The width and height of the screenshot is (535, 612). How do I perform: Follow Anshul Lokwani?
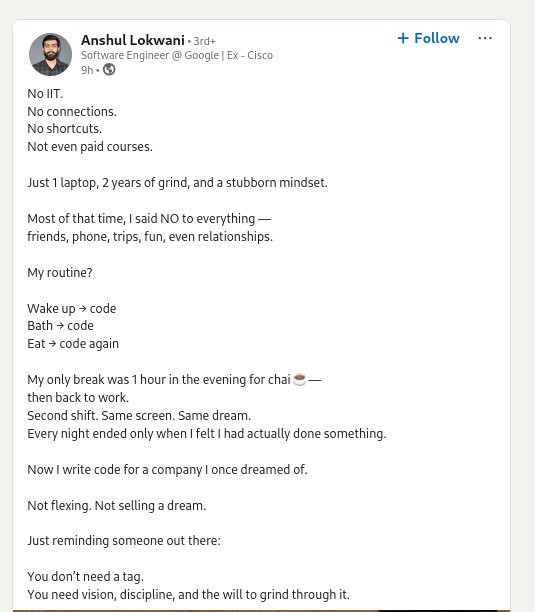[428, 38]
